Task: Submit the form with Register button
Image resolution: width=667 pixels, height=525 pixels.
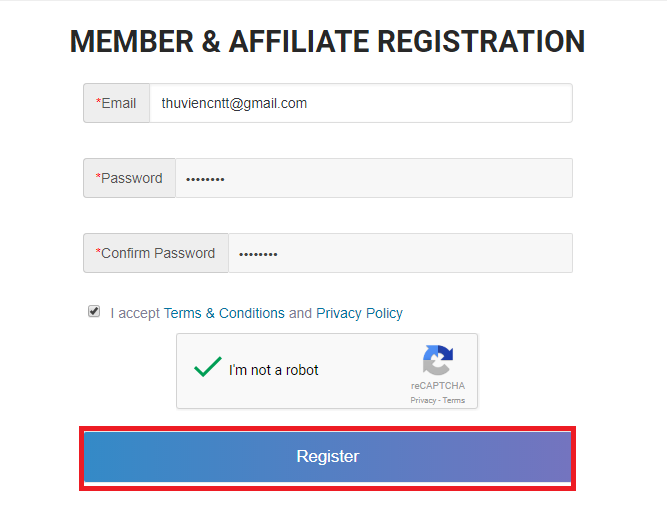Action: [328, 457]
